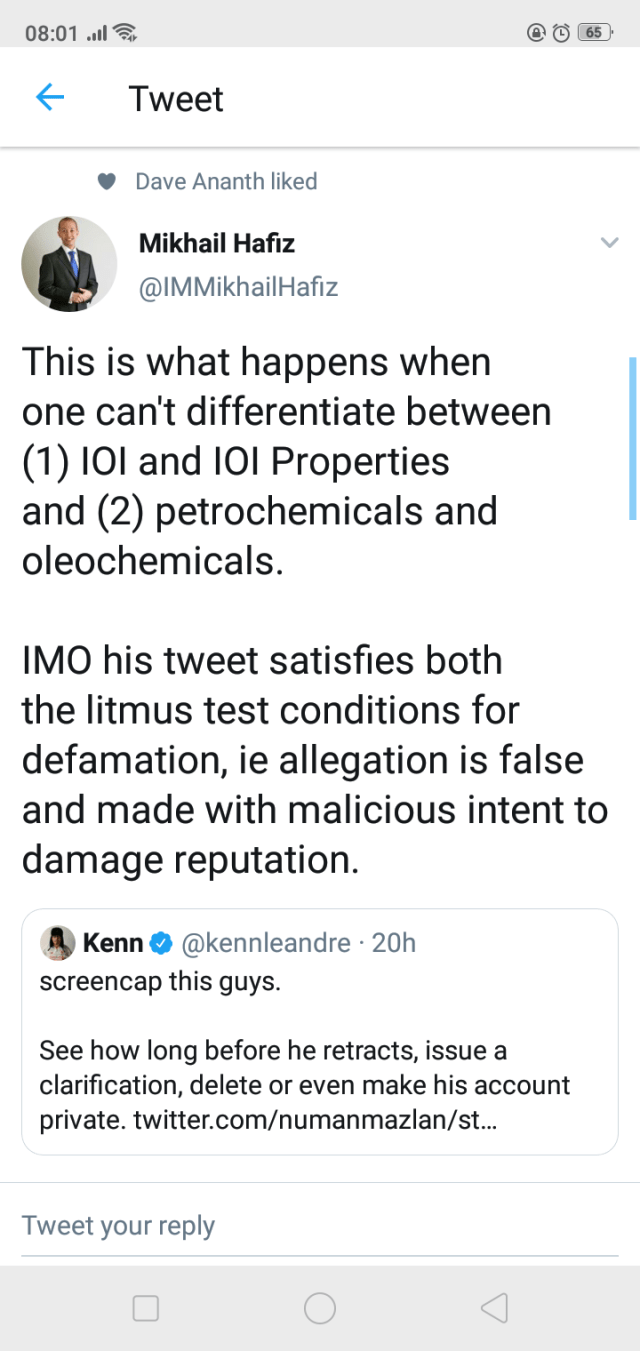
Task: Tap the heart icon beside Dave Ananth liked
Action: pyautogui.click(x=107, y=182)
